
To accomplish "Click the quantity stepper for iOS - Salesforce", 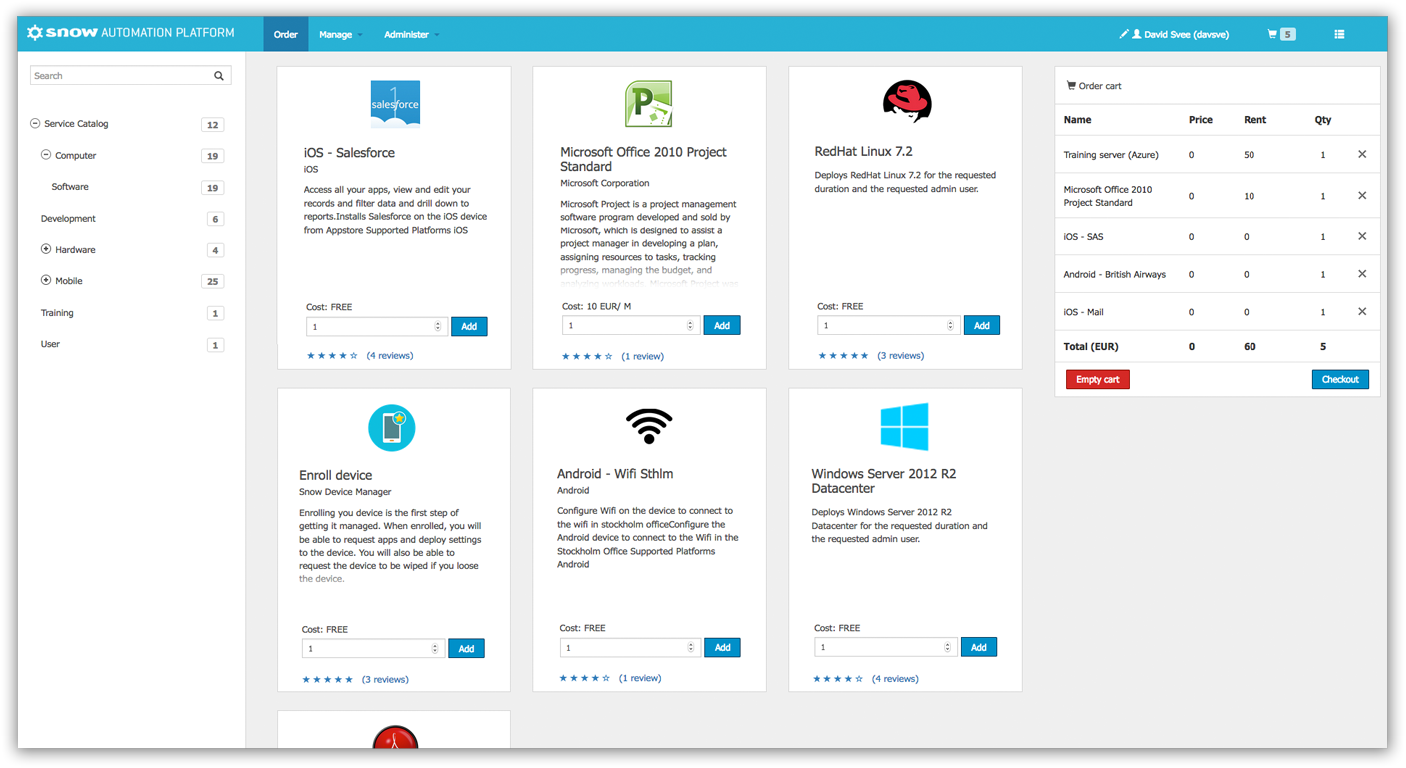I will (438, 327).
